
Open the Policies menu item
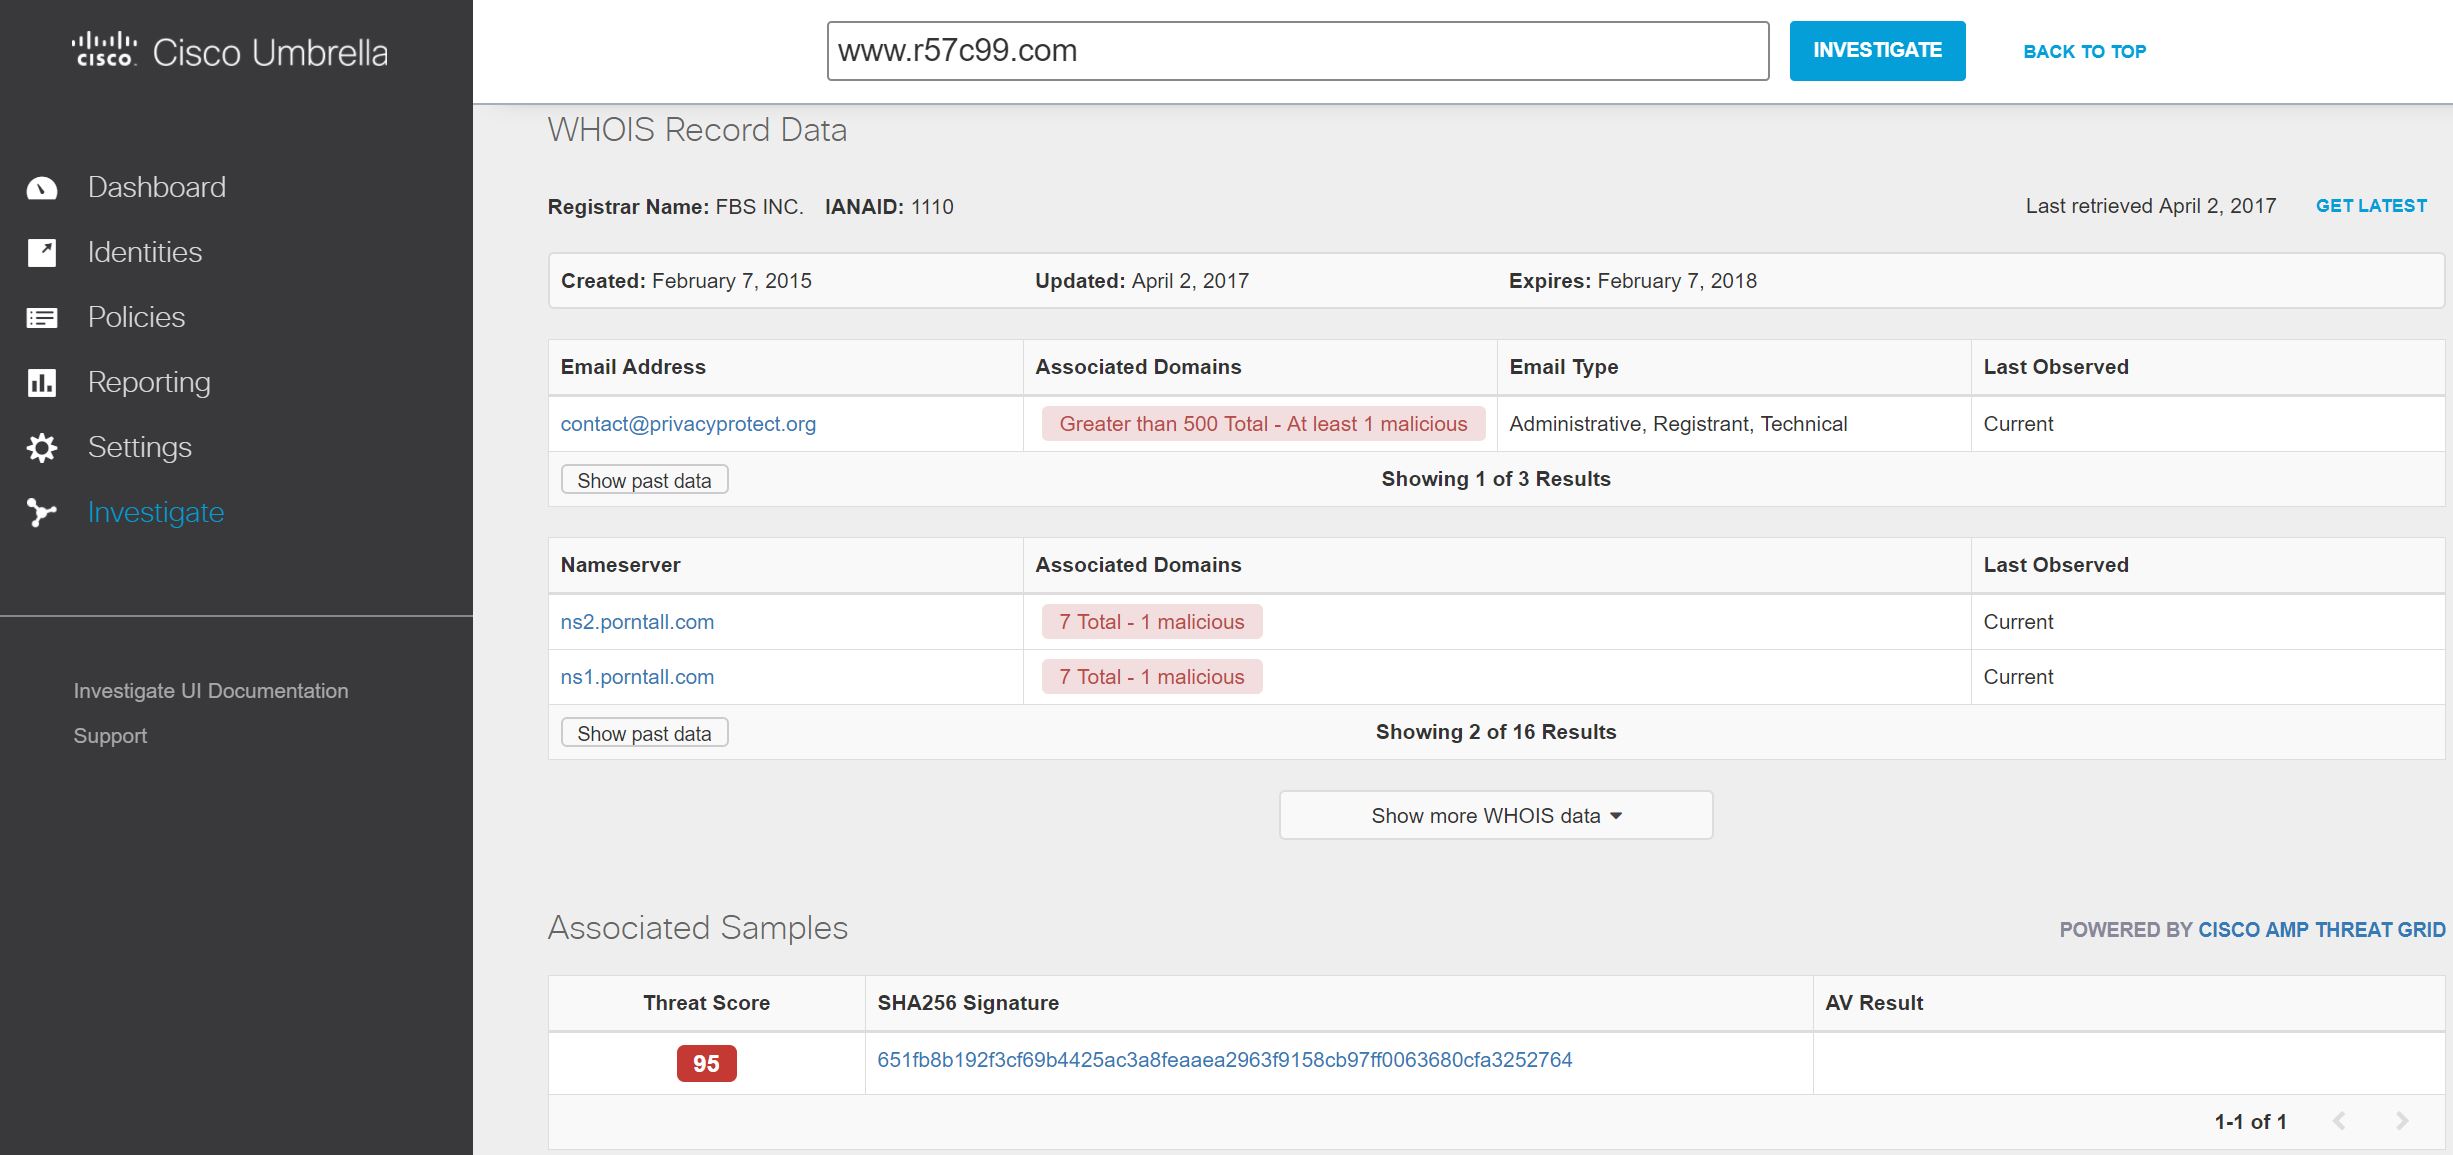136,317
